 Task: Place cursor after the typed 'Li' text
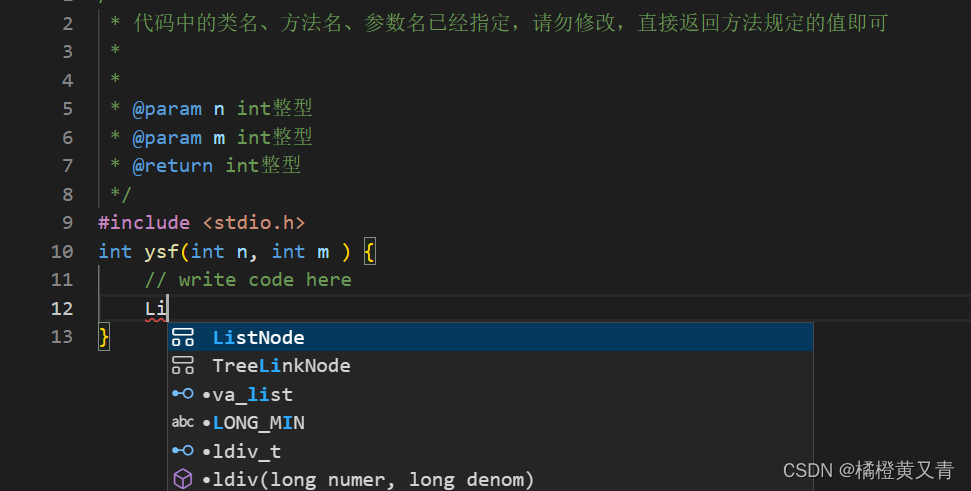(168, 308)
